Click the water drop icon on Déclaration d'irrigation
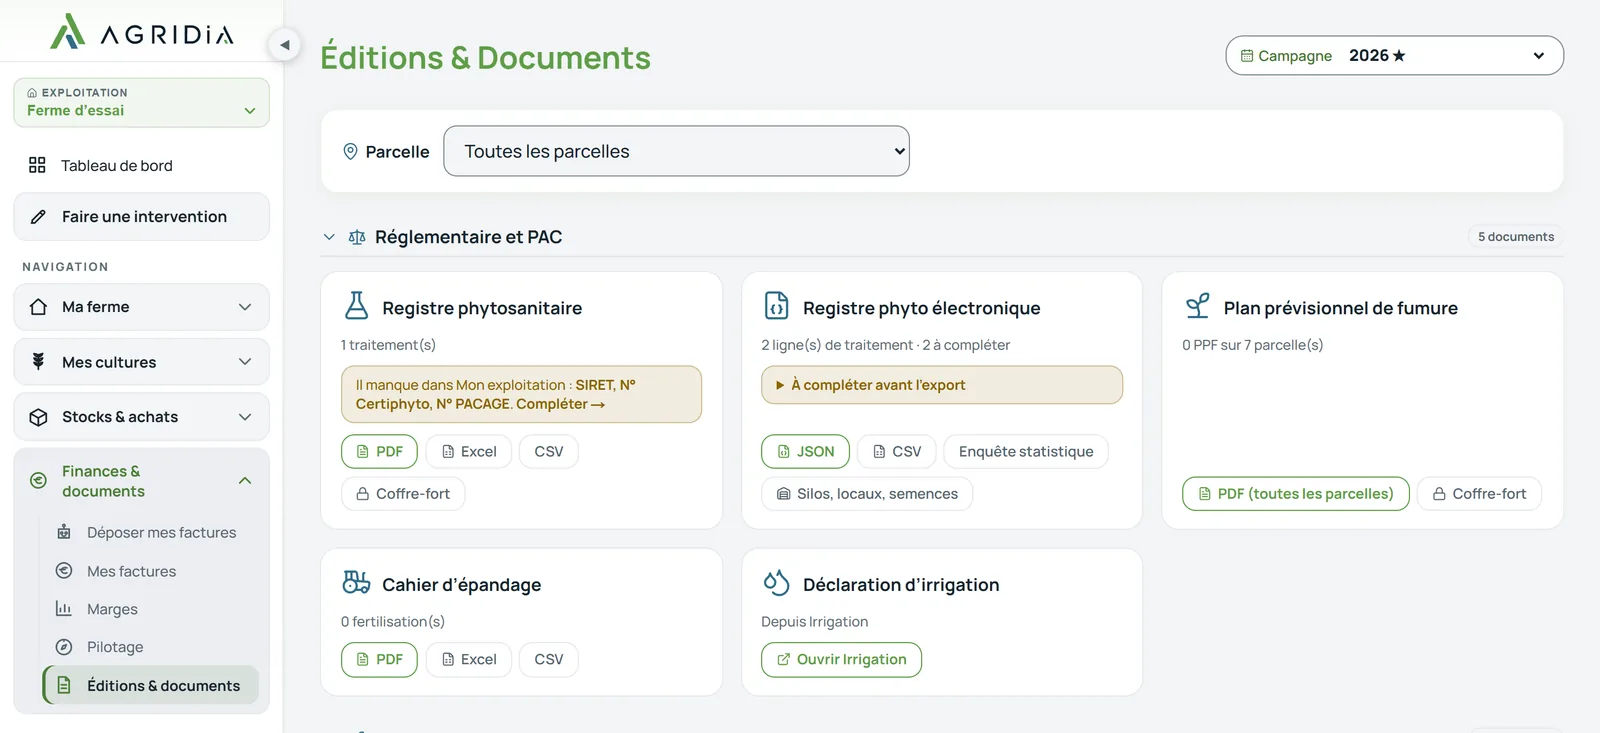This screenshot has height=733, width=1600. click(777, 582)
